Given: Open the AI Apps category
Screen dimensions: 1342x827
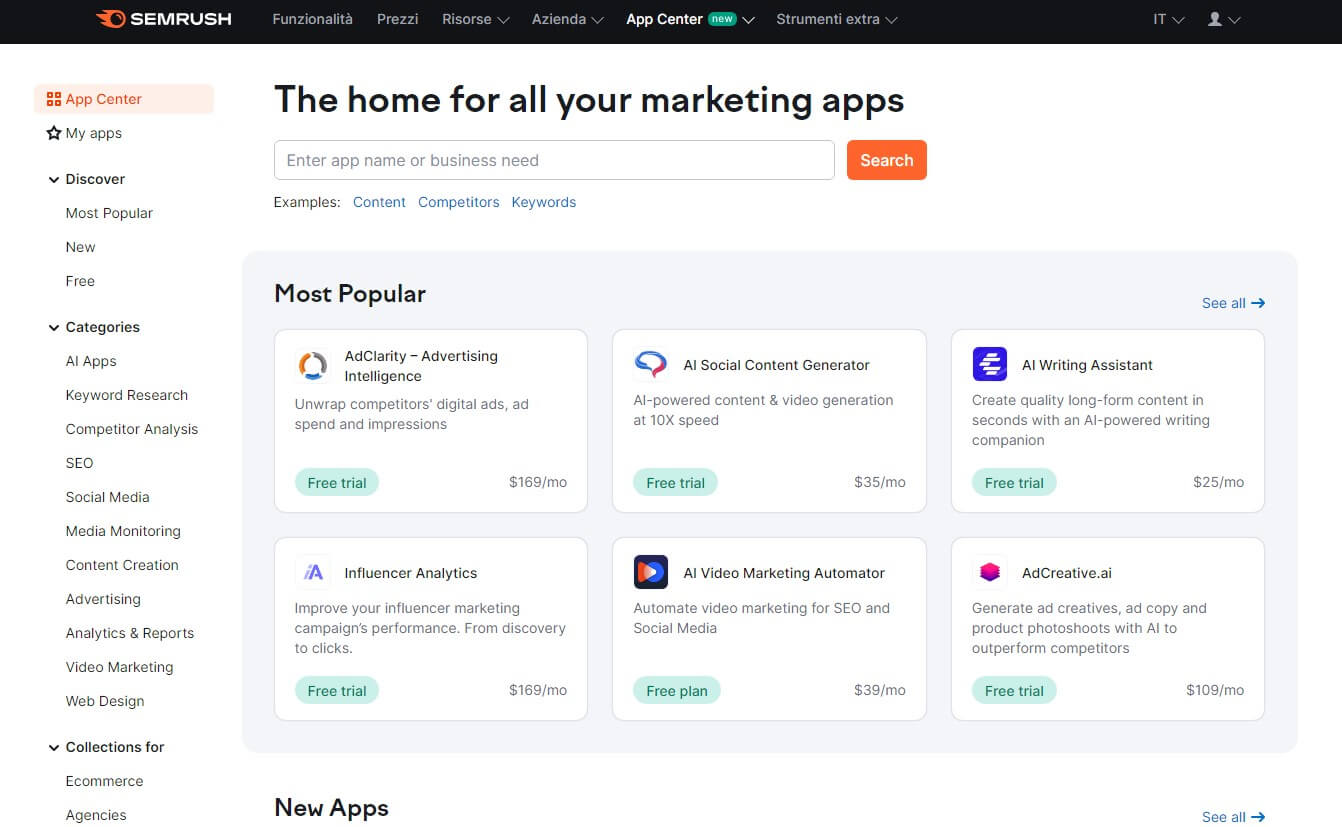Looking at the screenshot, I should point(91,361).
